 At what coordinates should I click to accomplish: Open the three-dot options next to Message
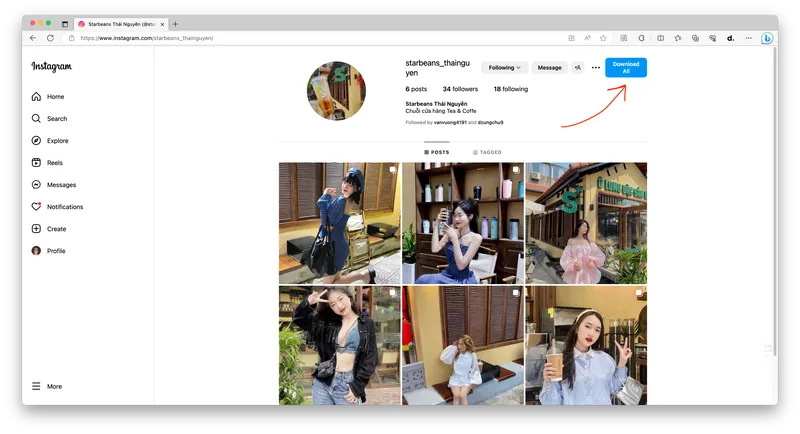[x=596, y=68]
